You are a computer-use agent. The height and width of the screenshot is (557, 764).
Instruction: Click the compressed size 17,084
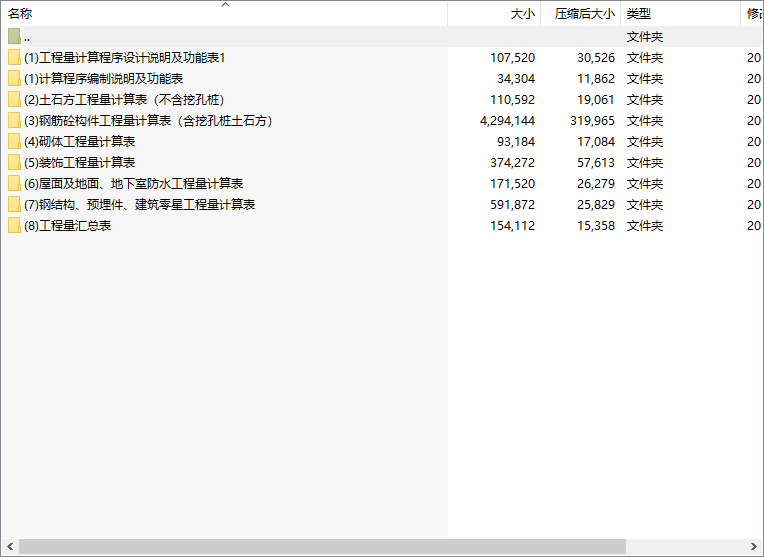[x=596, y=141]
